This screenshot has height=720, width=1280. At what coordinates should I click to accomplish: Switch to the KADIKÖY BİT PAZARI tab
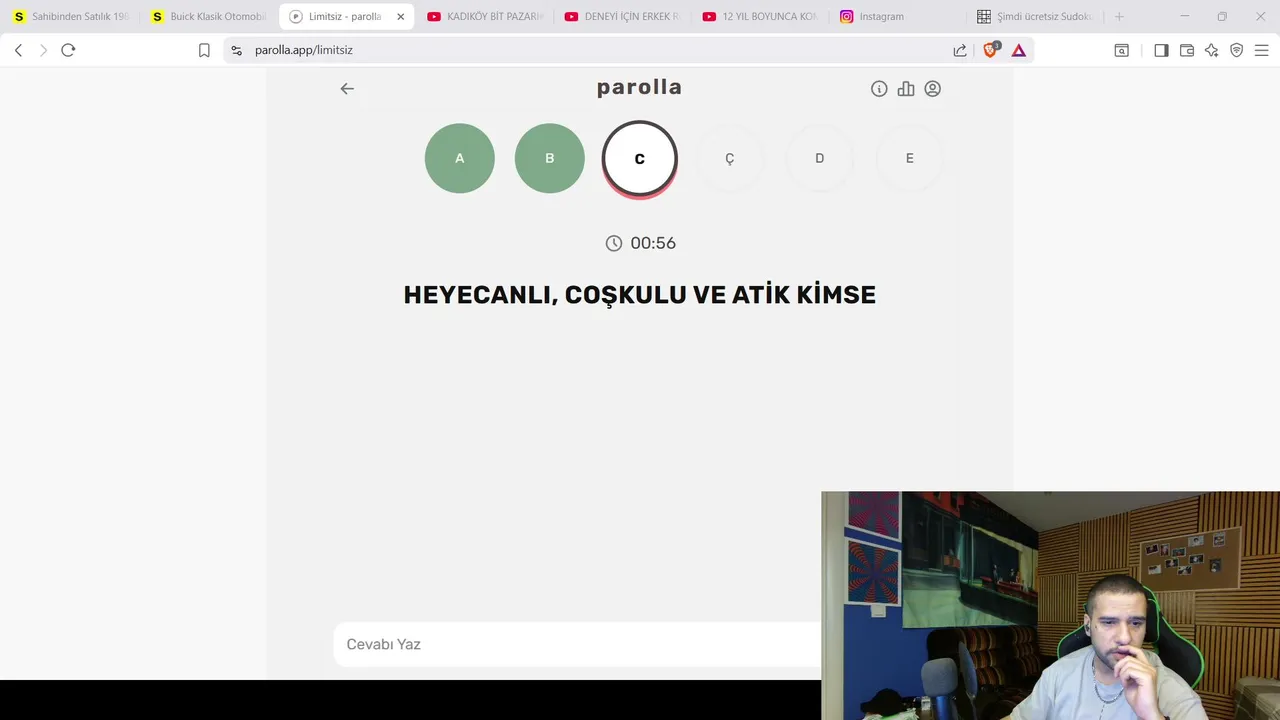pos(485,16)
